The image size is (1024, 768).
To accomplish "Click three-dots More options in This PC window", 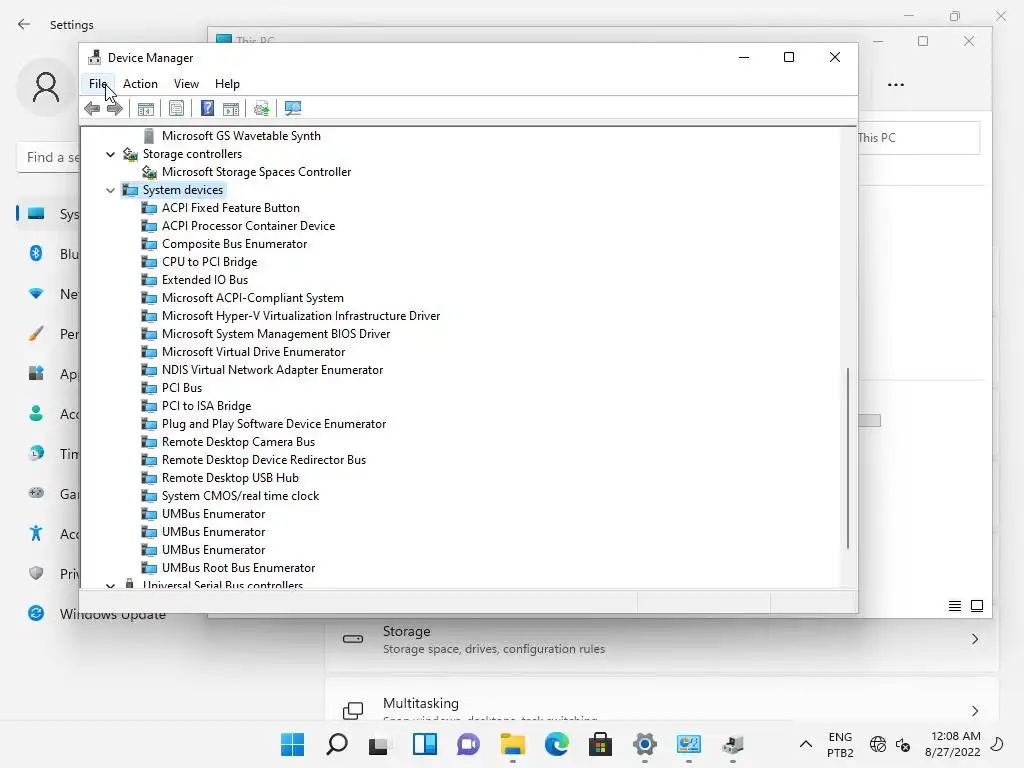I will click(x=896, y=84).
